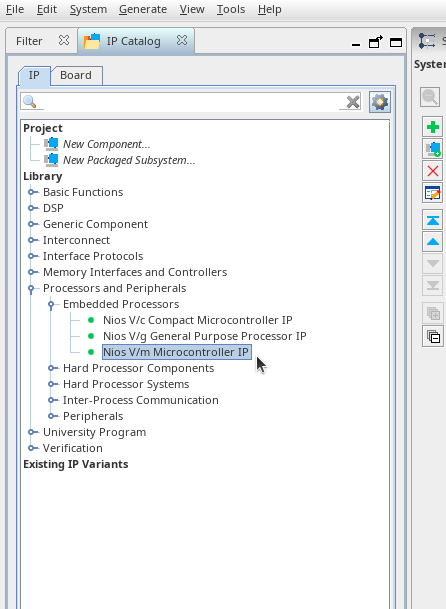Expand the Generic Component node
Screen dimensions: 446x609
[33, 224]
